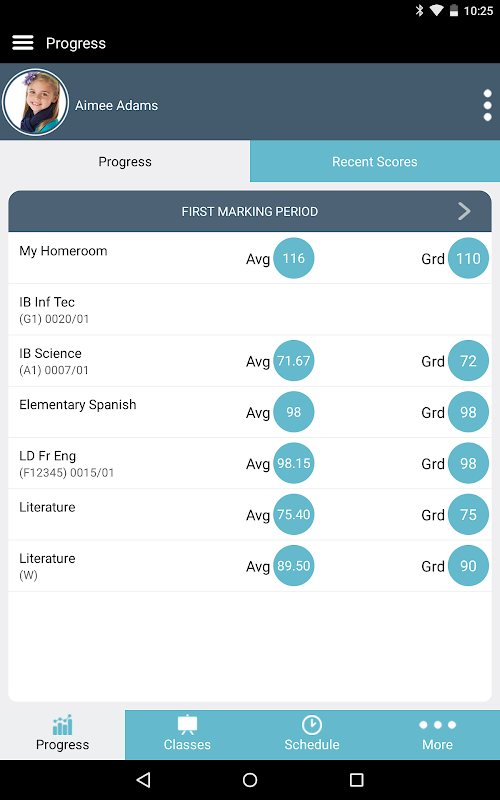Open the IB Inf Tec class row
The width and height of the screenshot is (500, 800).
250,310
